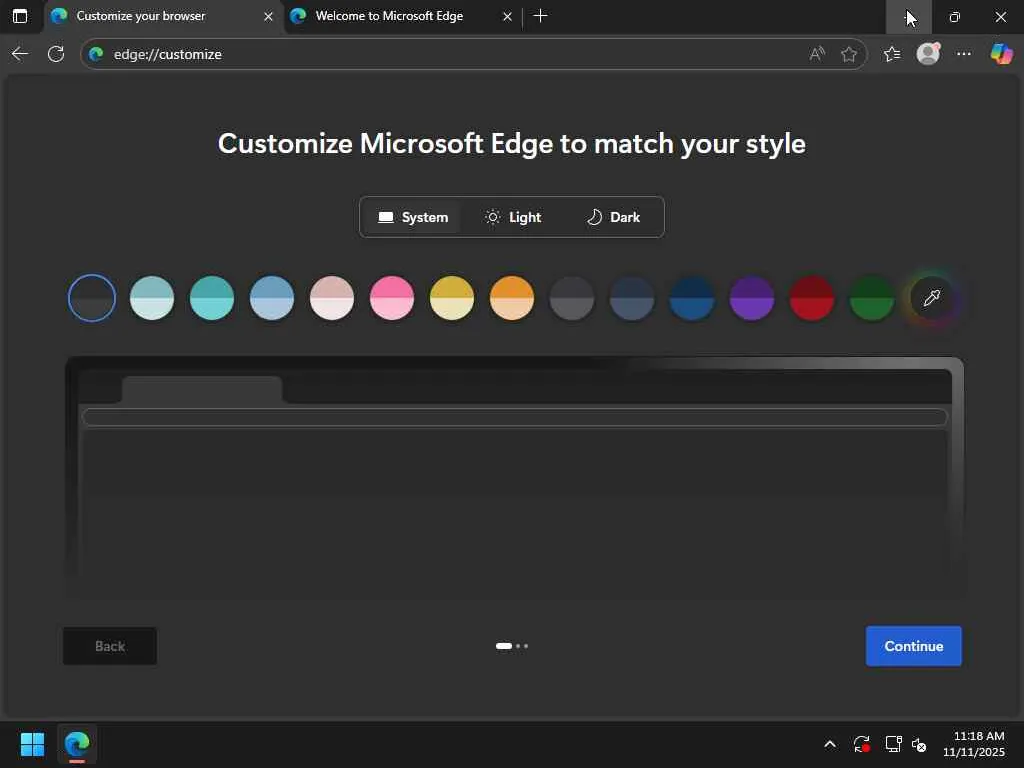Choose the yellow color swatch
The height and width of the screenshot is (768, 1024).
pos(452,298)
